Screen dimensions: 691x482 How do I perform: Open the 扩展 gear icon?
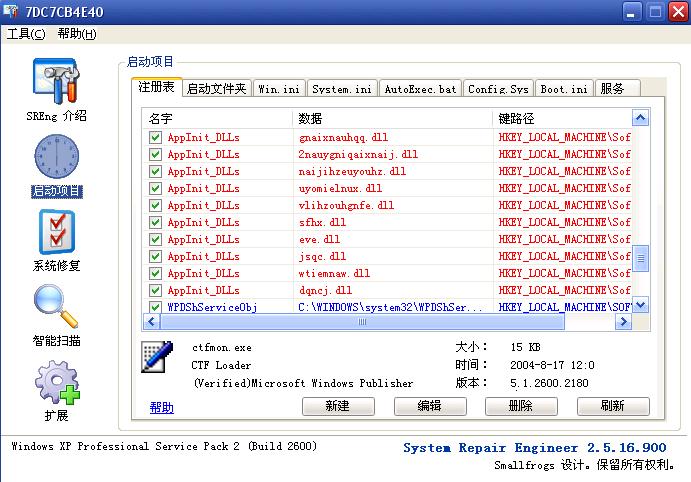(x=57, y=382)
